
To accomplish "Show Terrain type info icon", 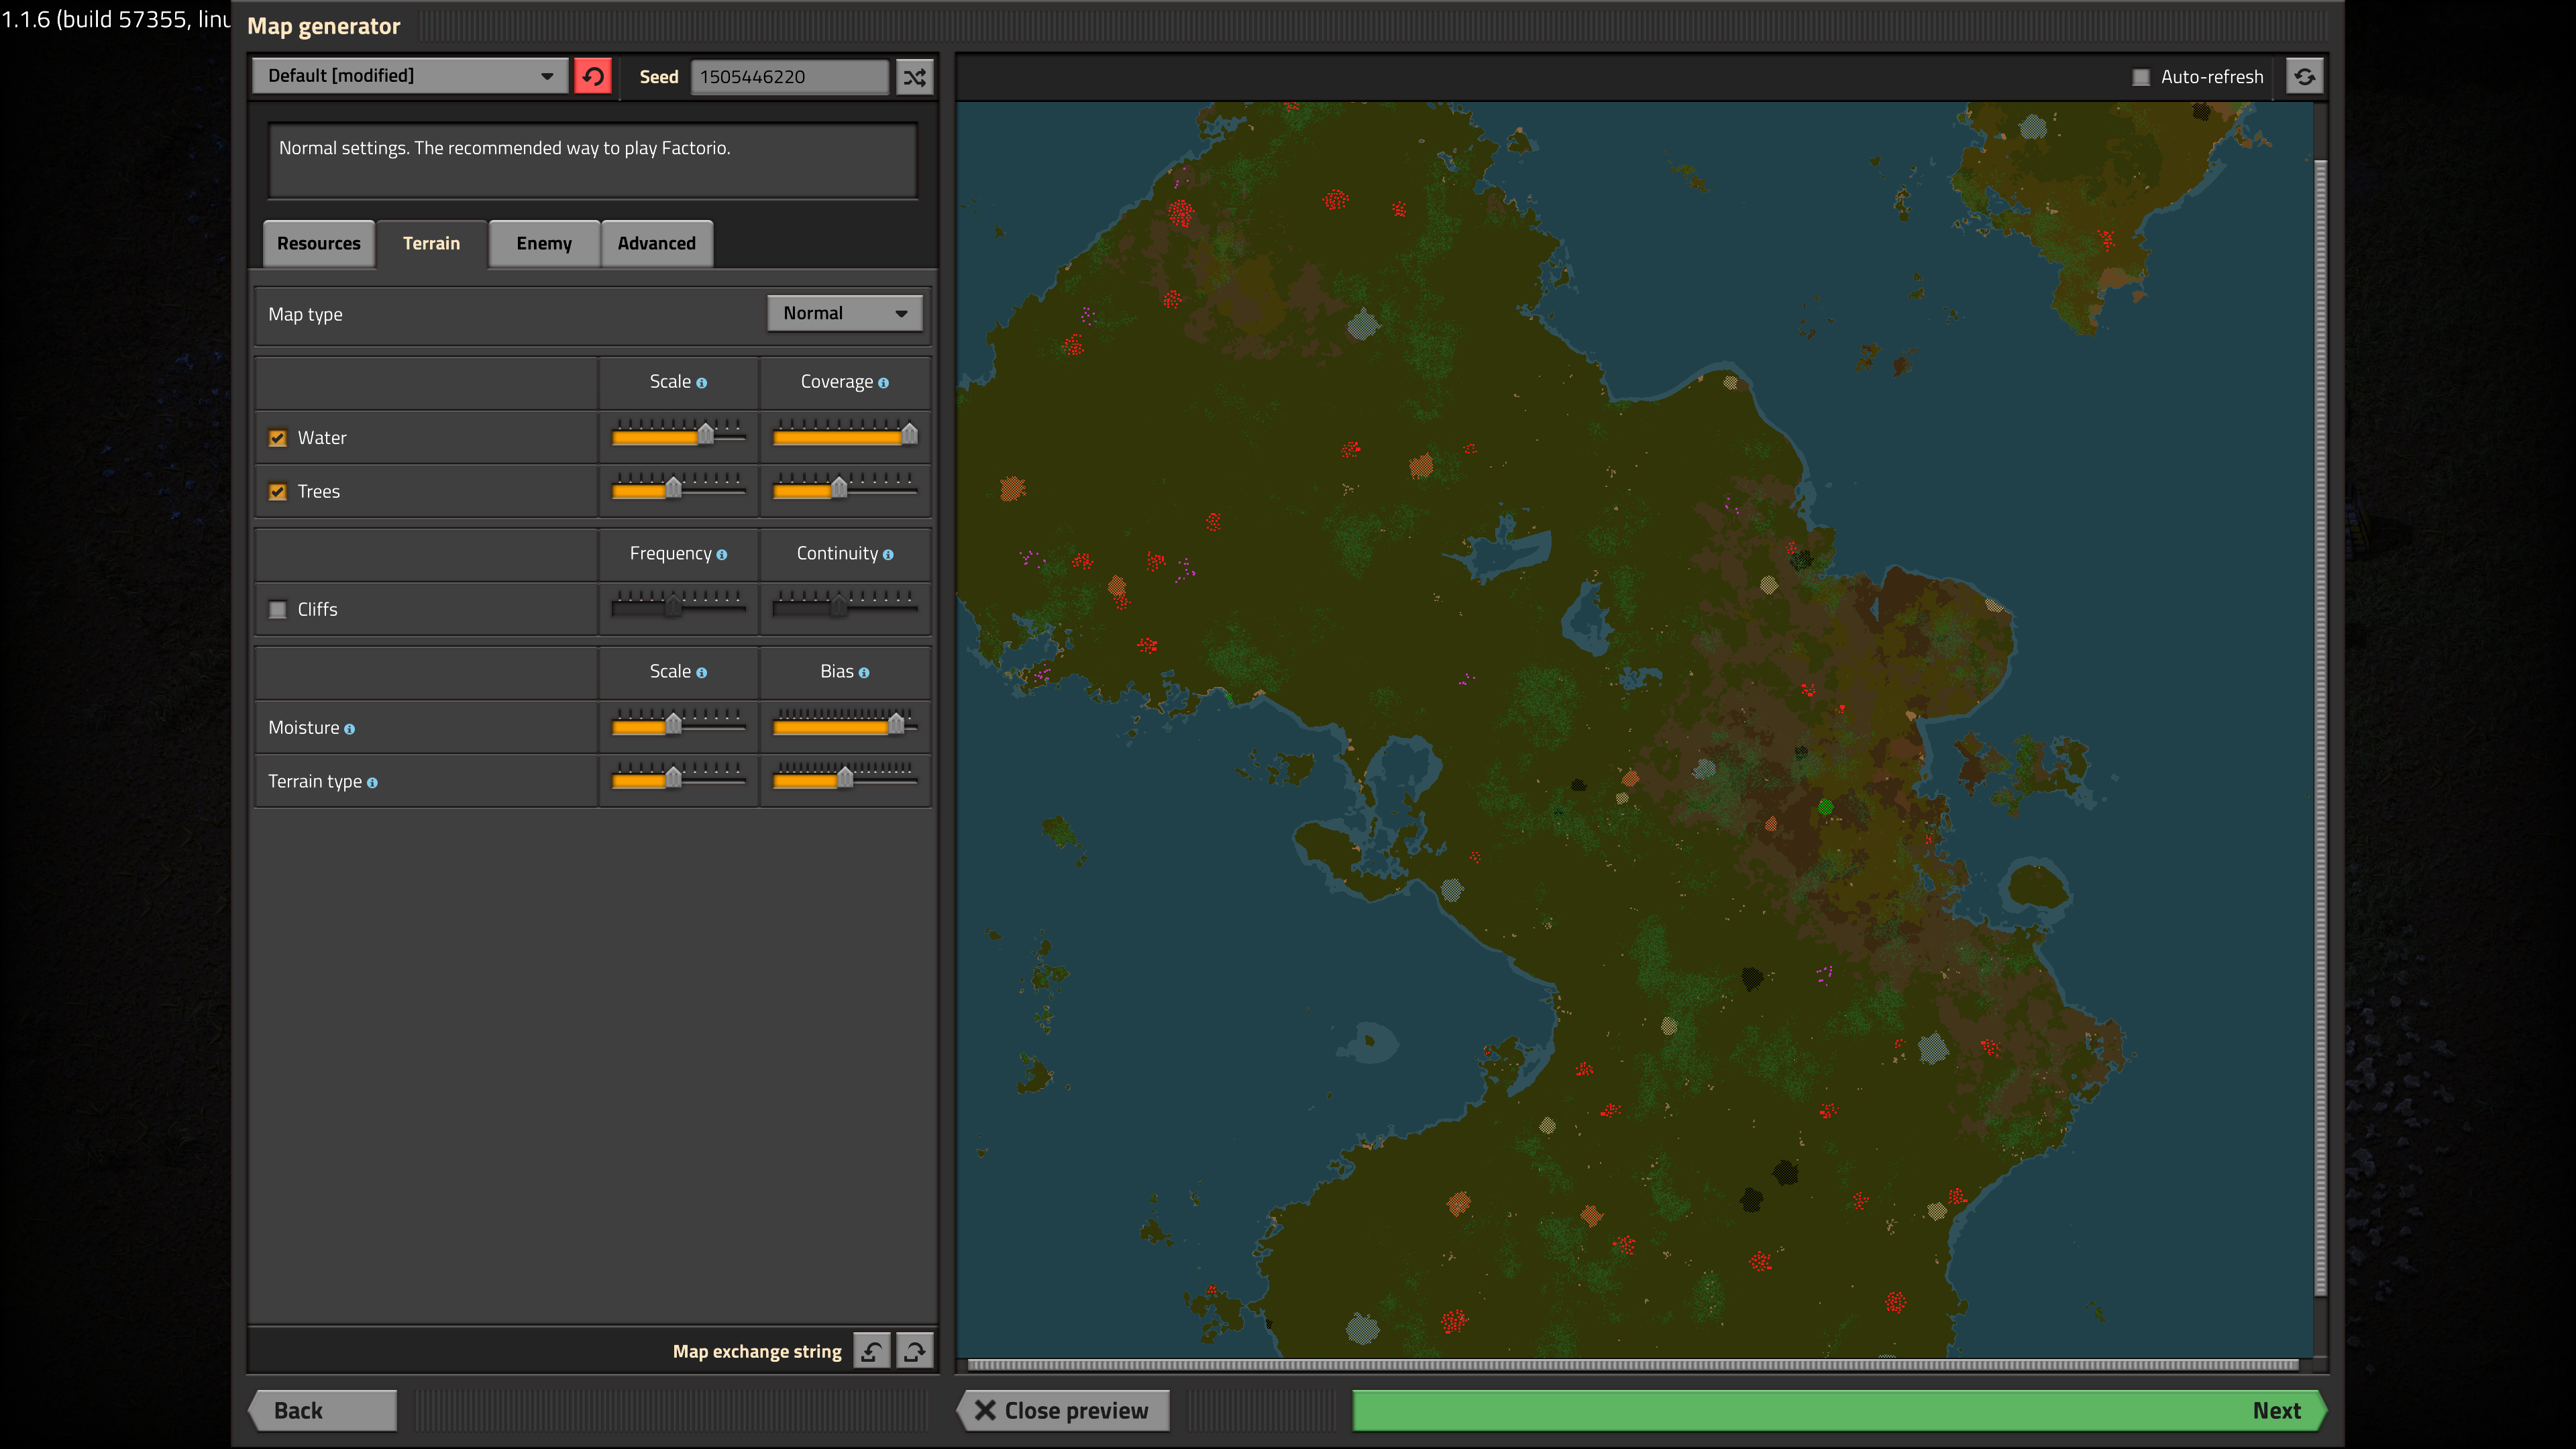I will coord(372,783).
